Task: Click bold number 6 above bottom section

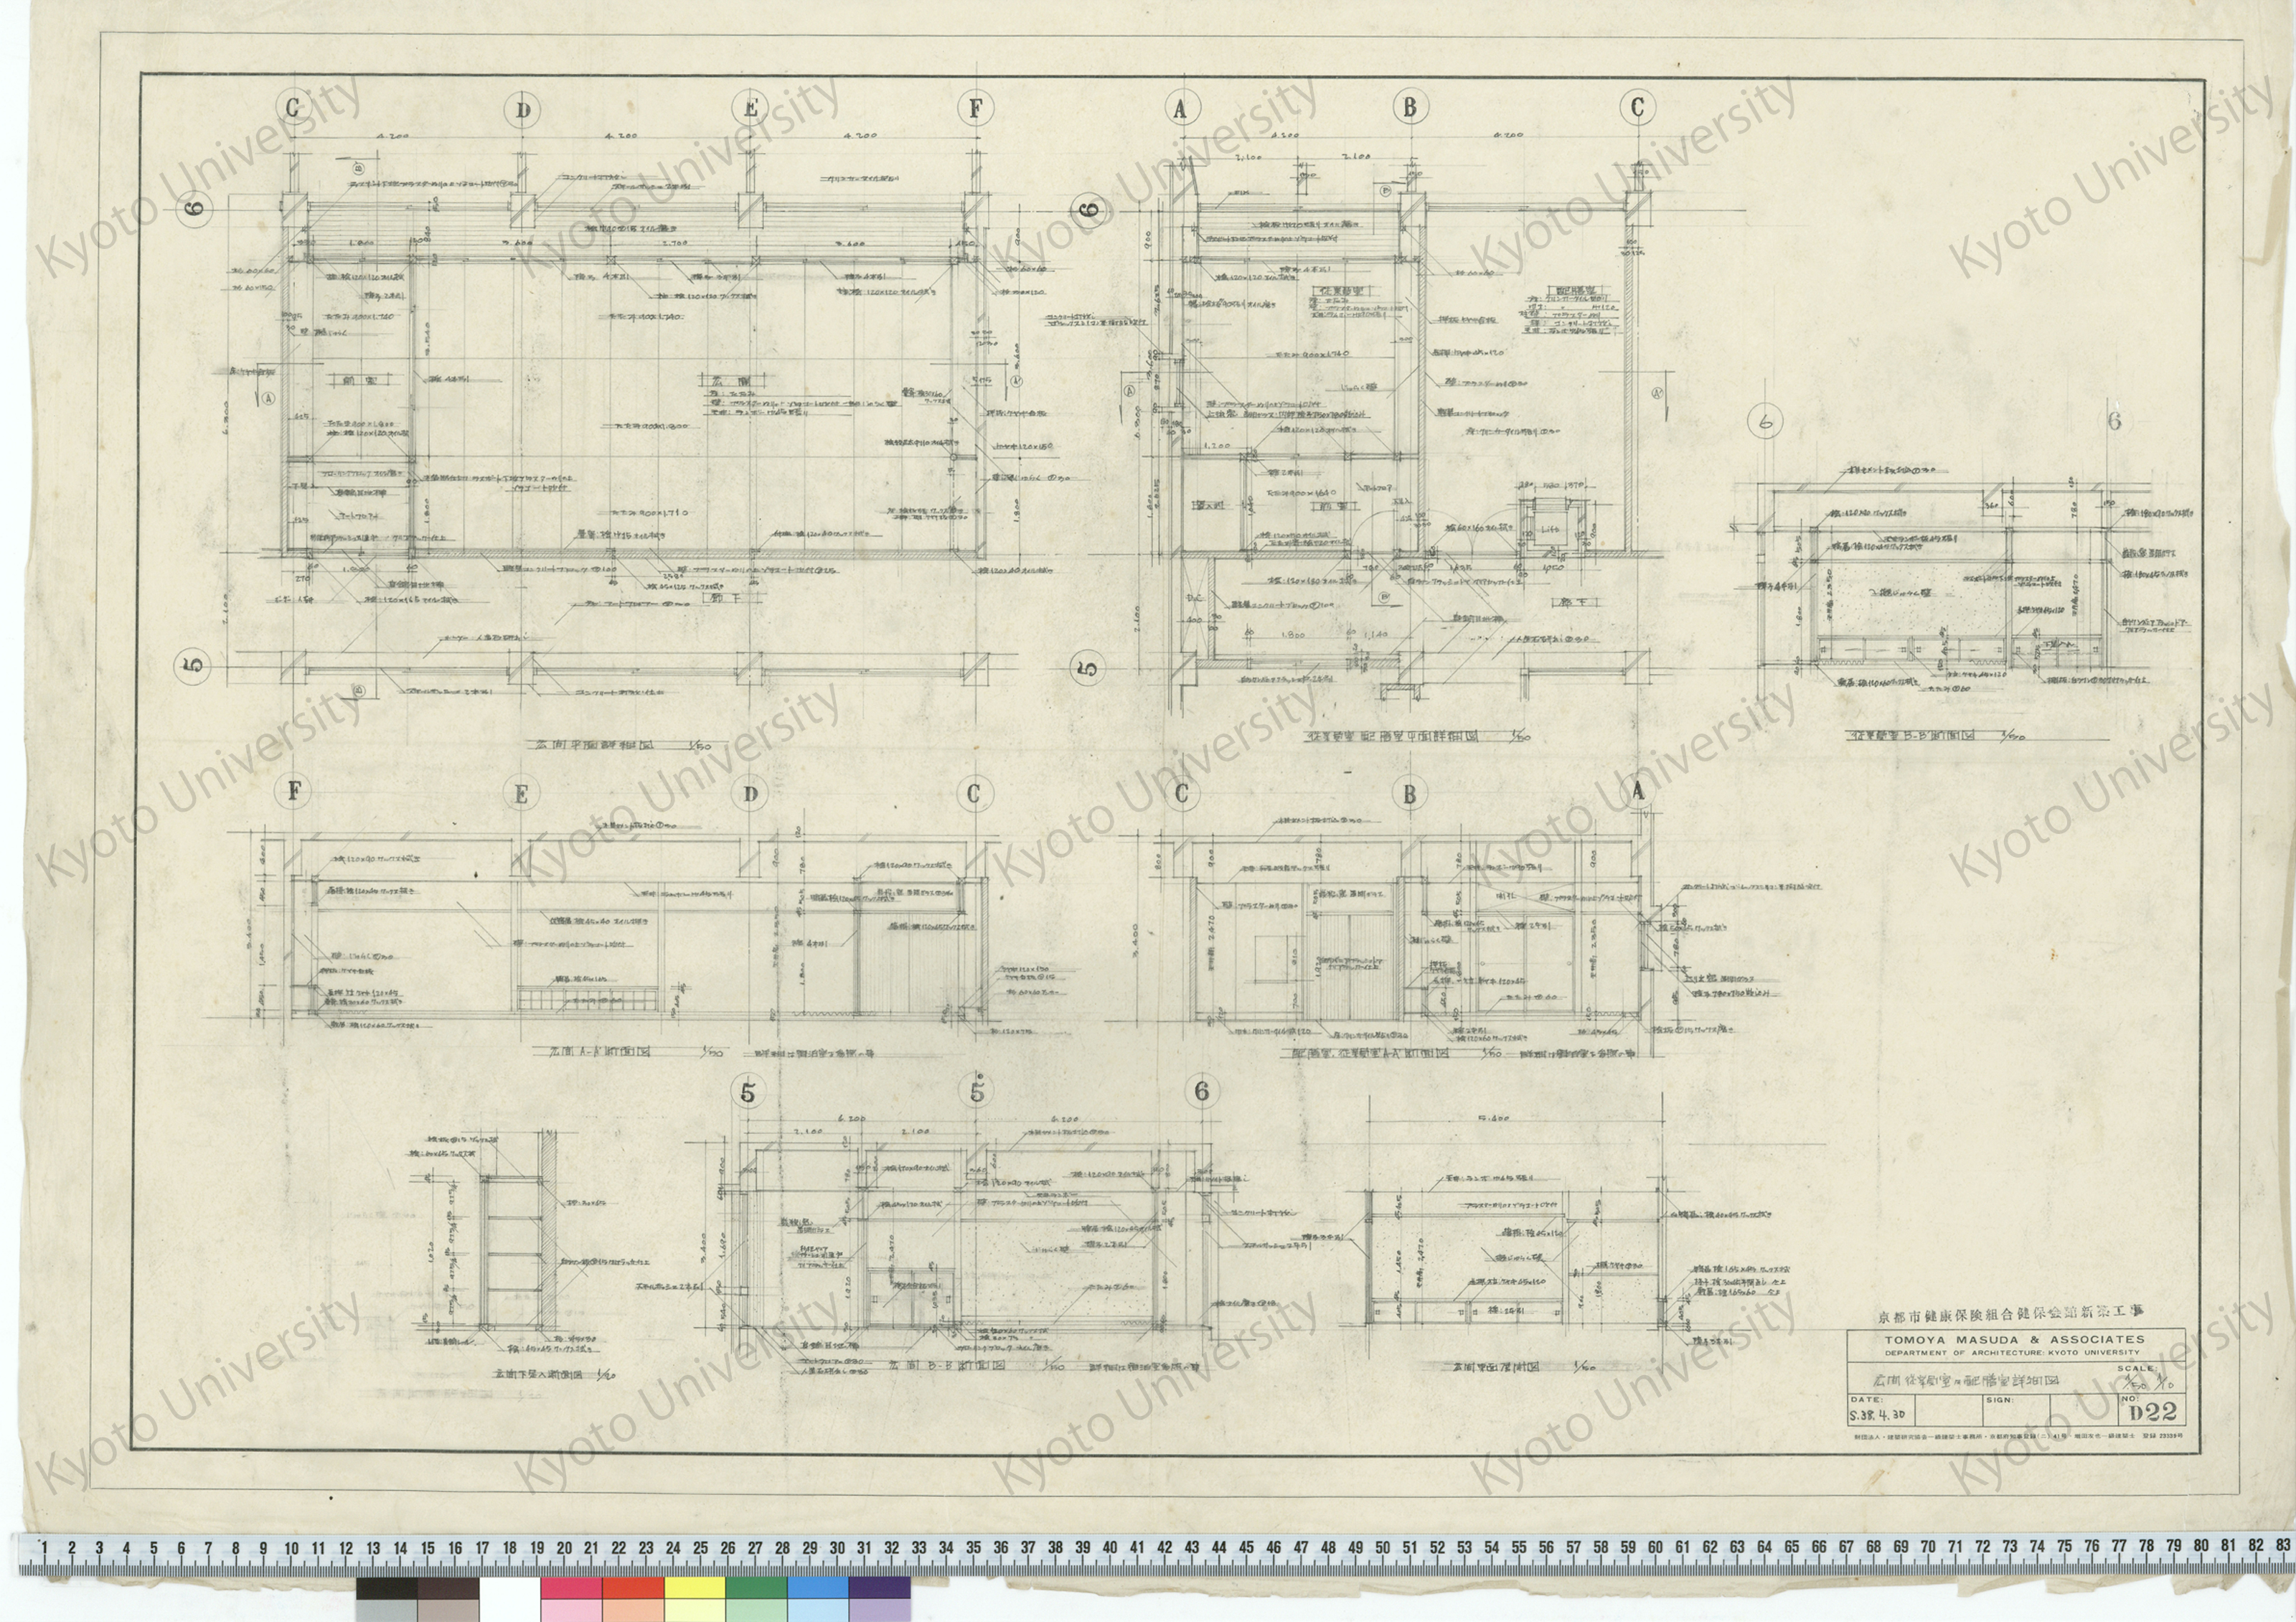Action: (x=1202, y=1092)
